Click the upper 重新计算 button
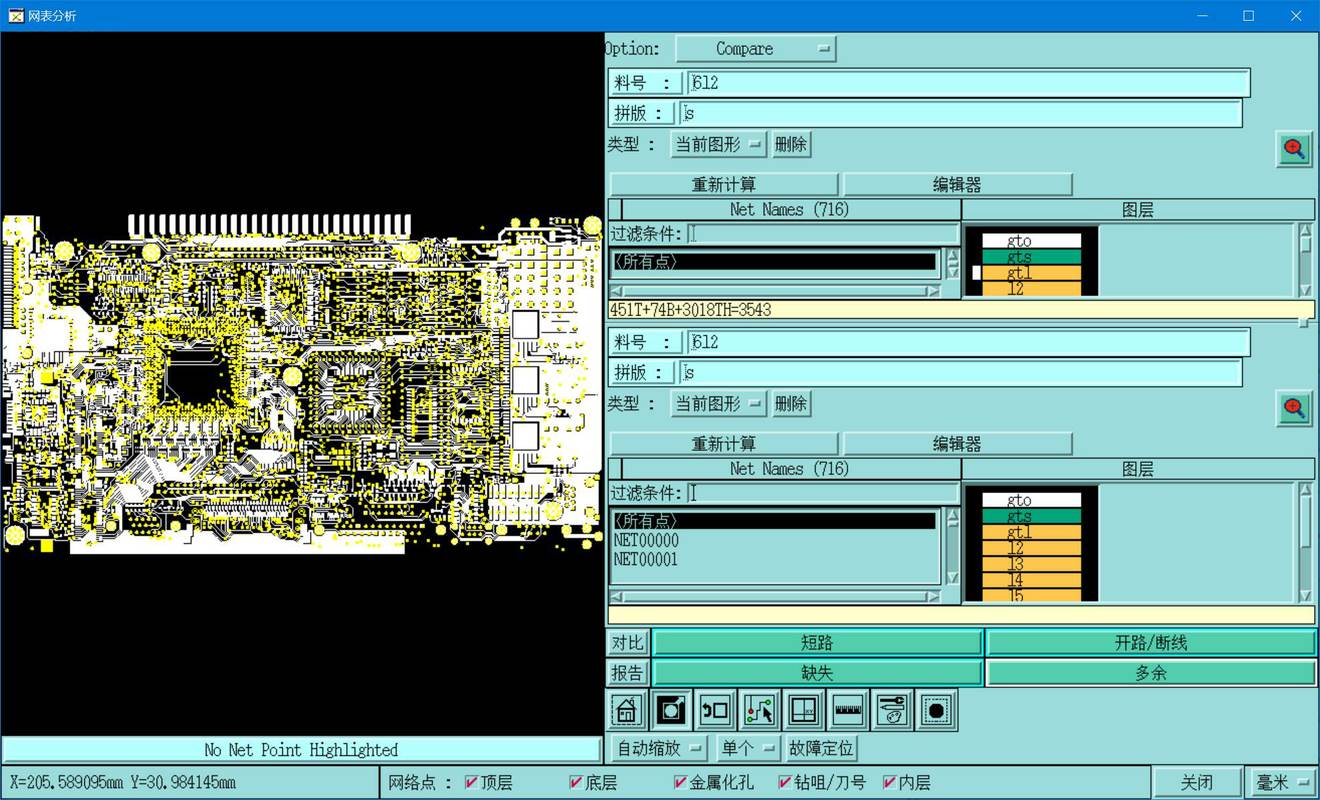 click(724, 184)
